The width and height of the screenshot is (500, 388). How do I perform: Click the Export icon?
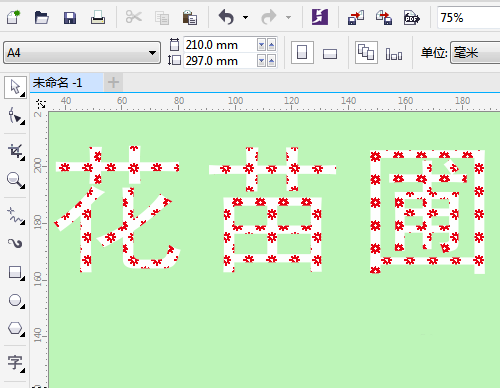pyautogui.click(x=384, y=17)
